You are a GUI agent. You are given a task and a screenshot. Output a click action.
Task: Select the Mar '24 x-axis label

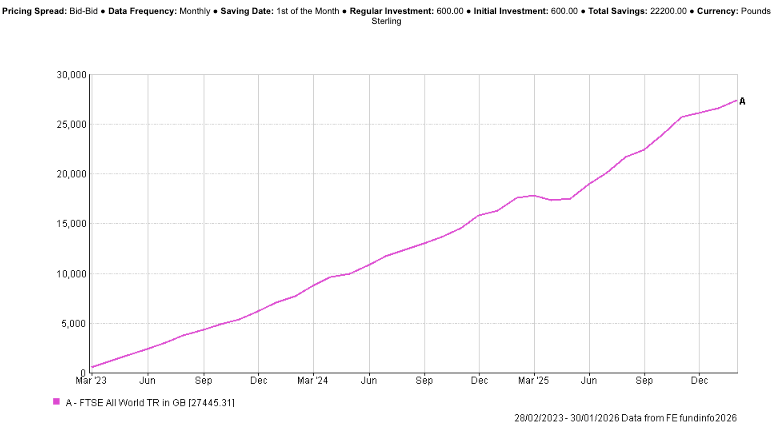pyautogui.click(x=313, y=381)
